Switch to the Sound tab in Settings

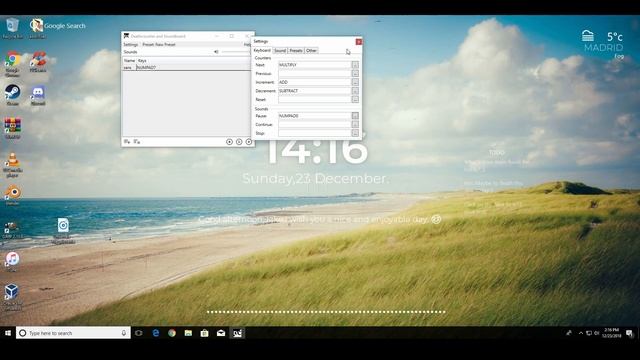click(x=280, y=51)
